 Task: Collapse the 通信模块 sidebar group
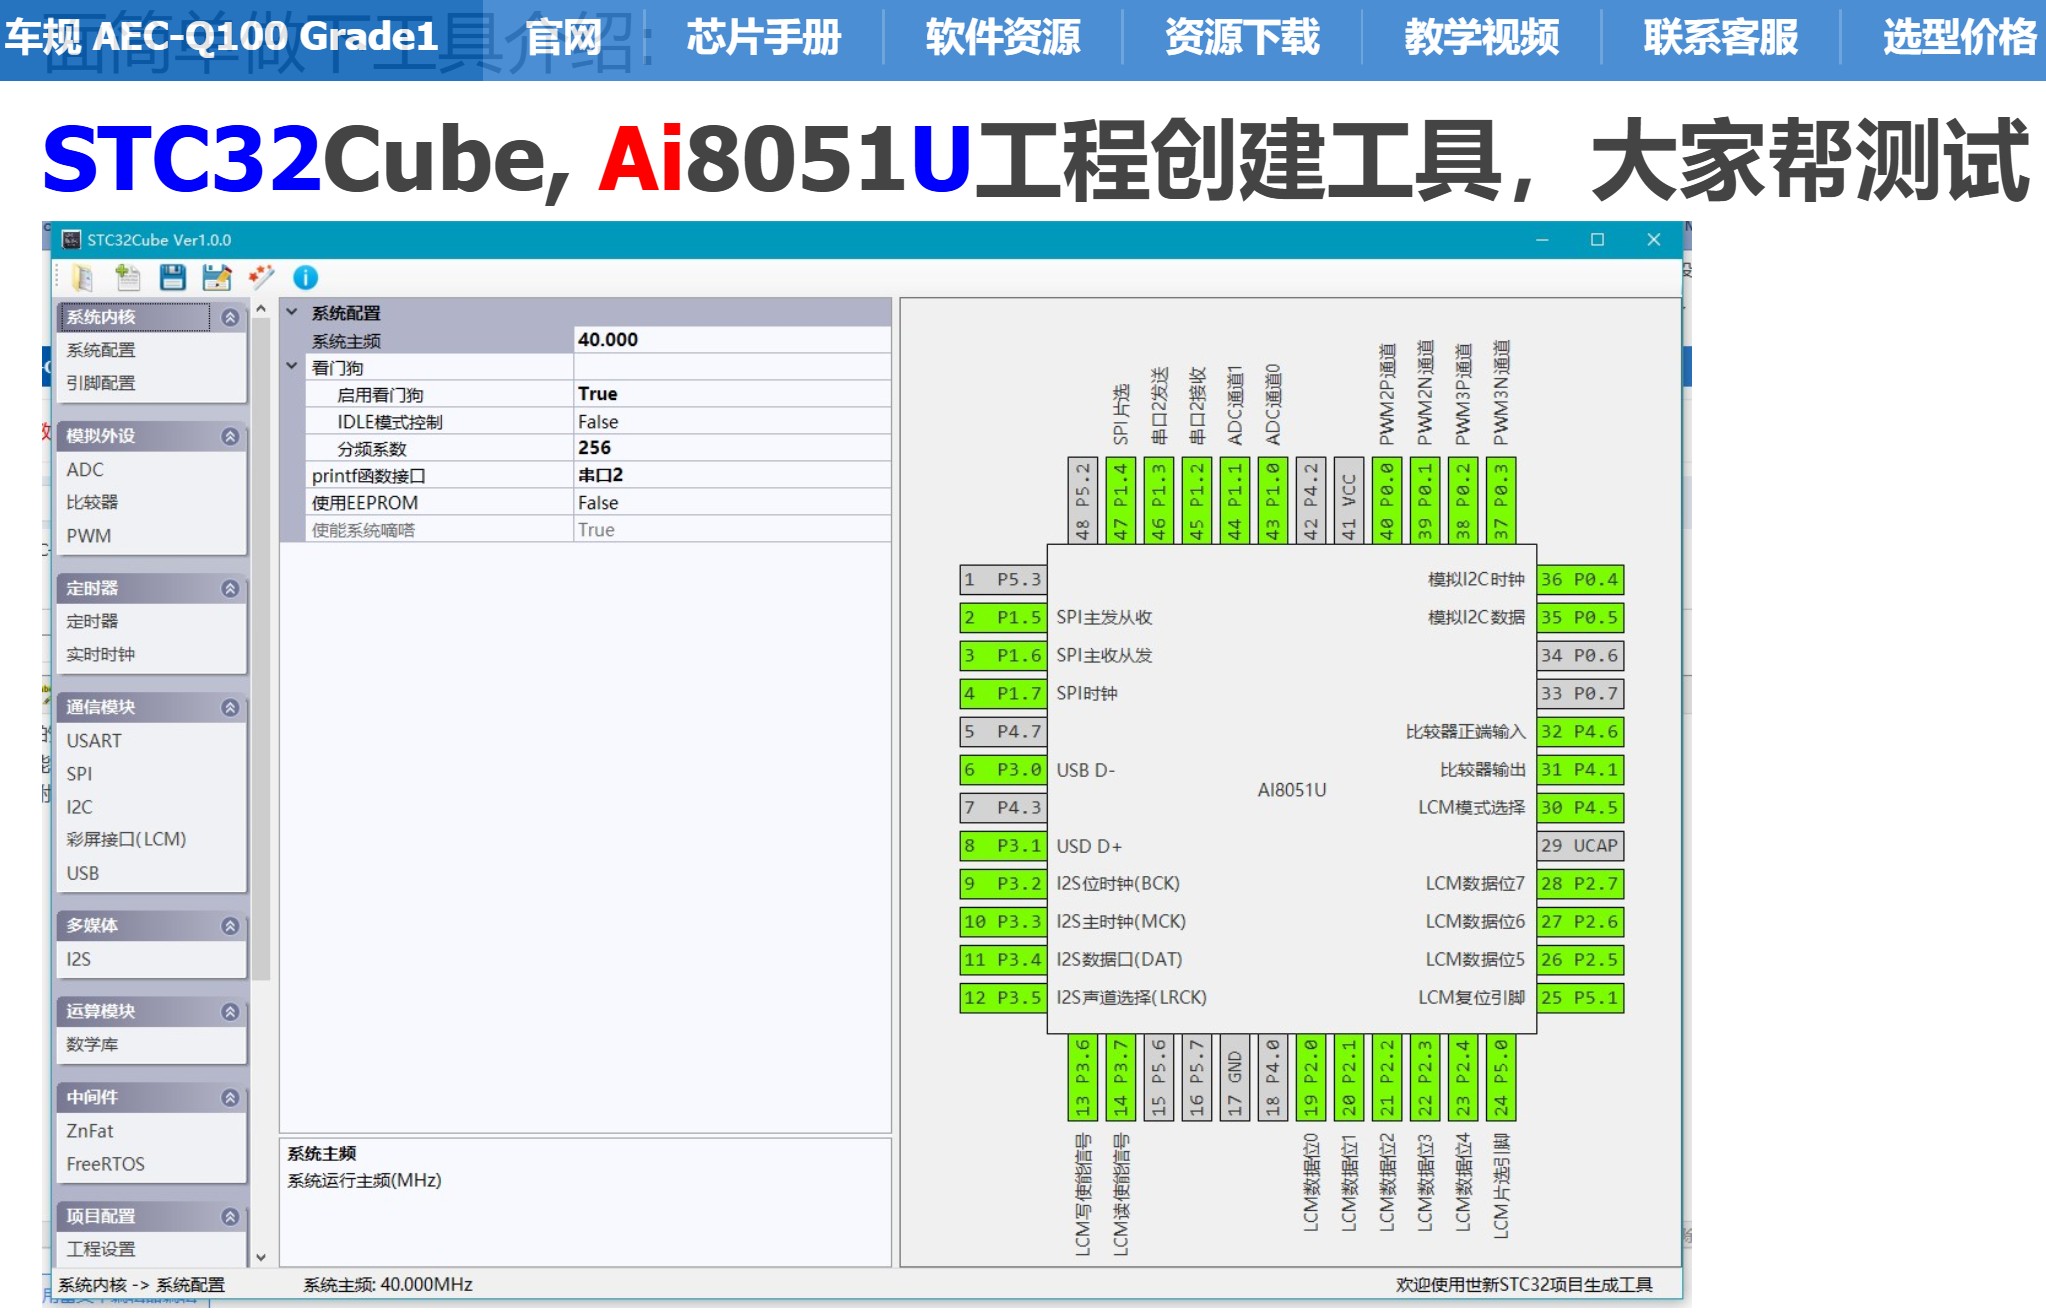[230, 707]
